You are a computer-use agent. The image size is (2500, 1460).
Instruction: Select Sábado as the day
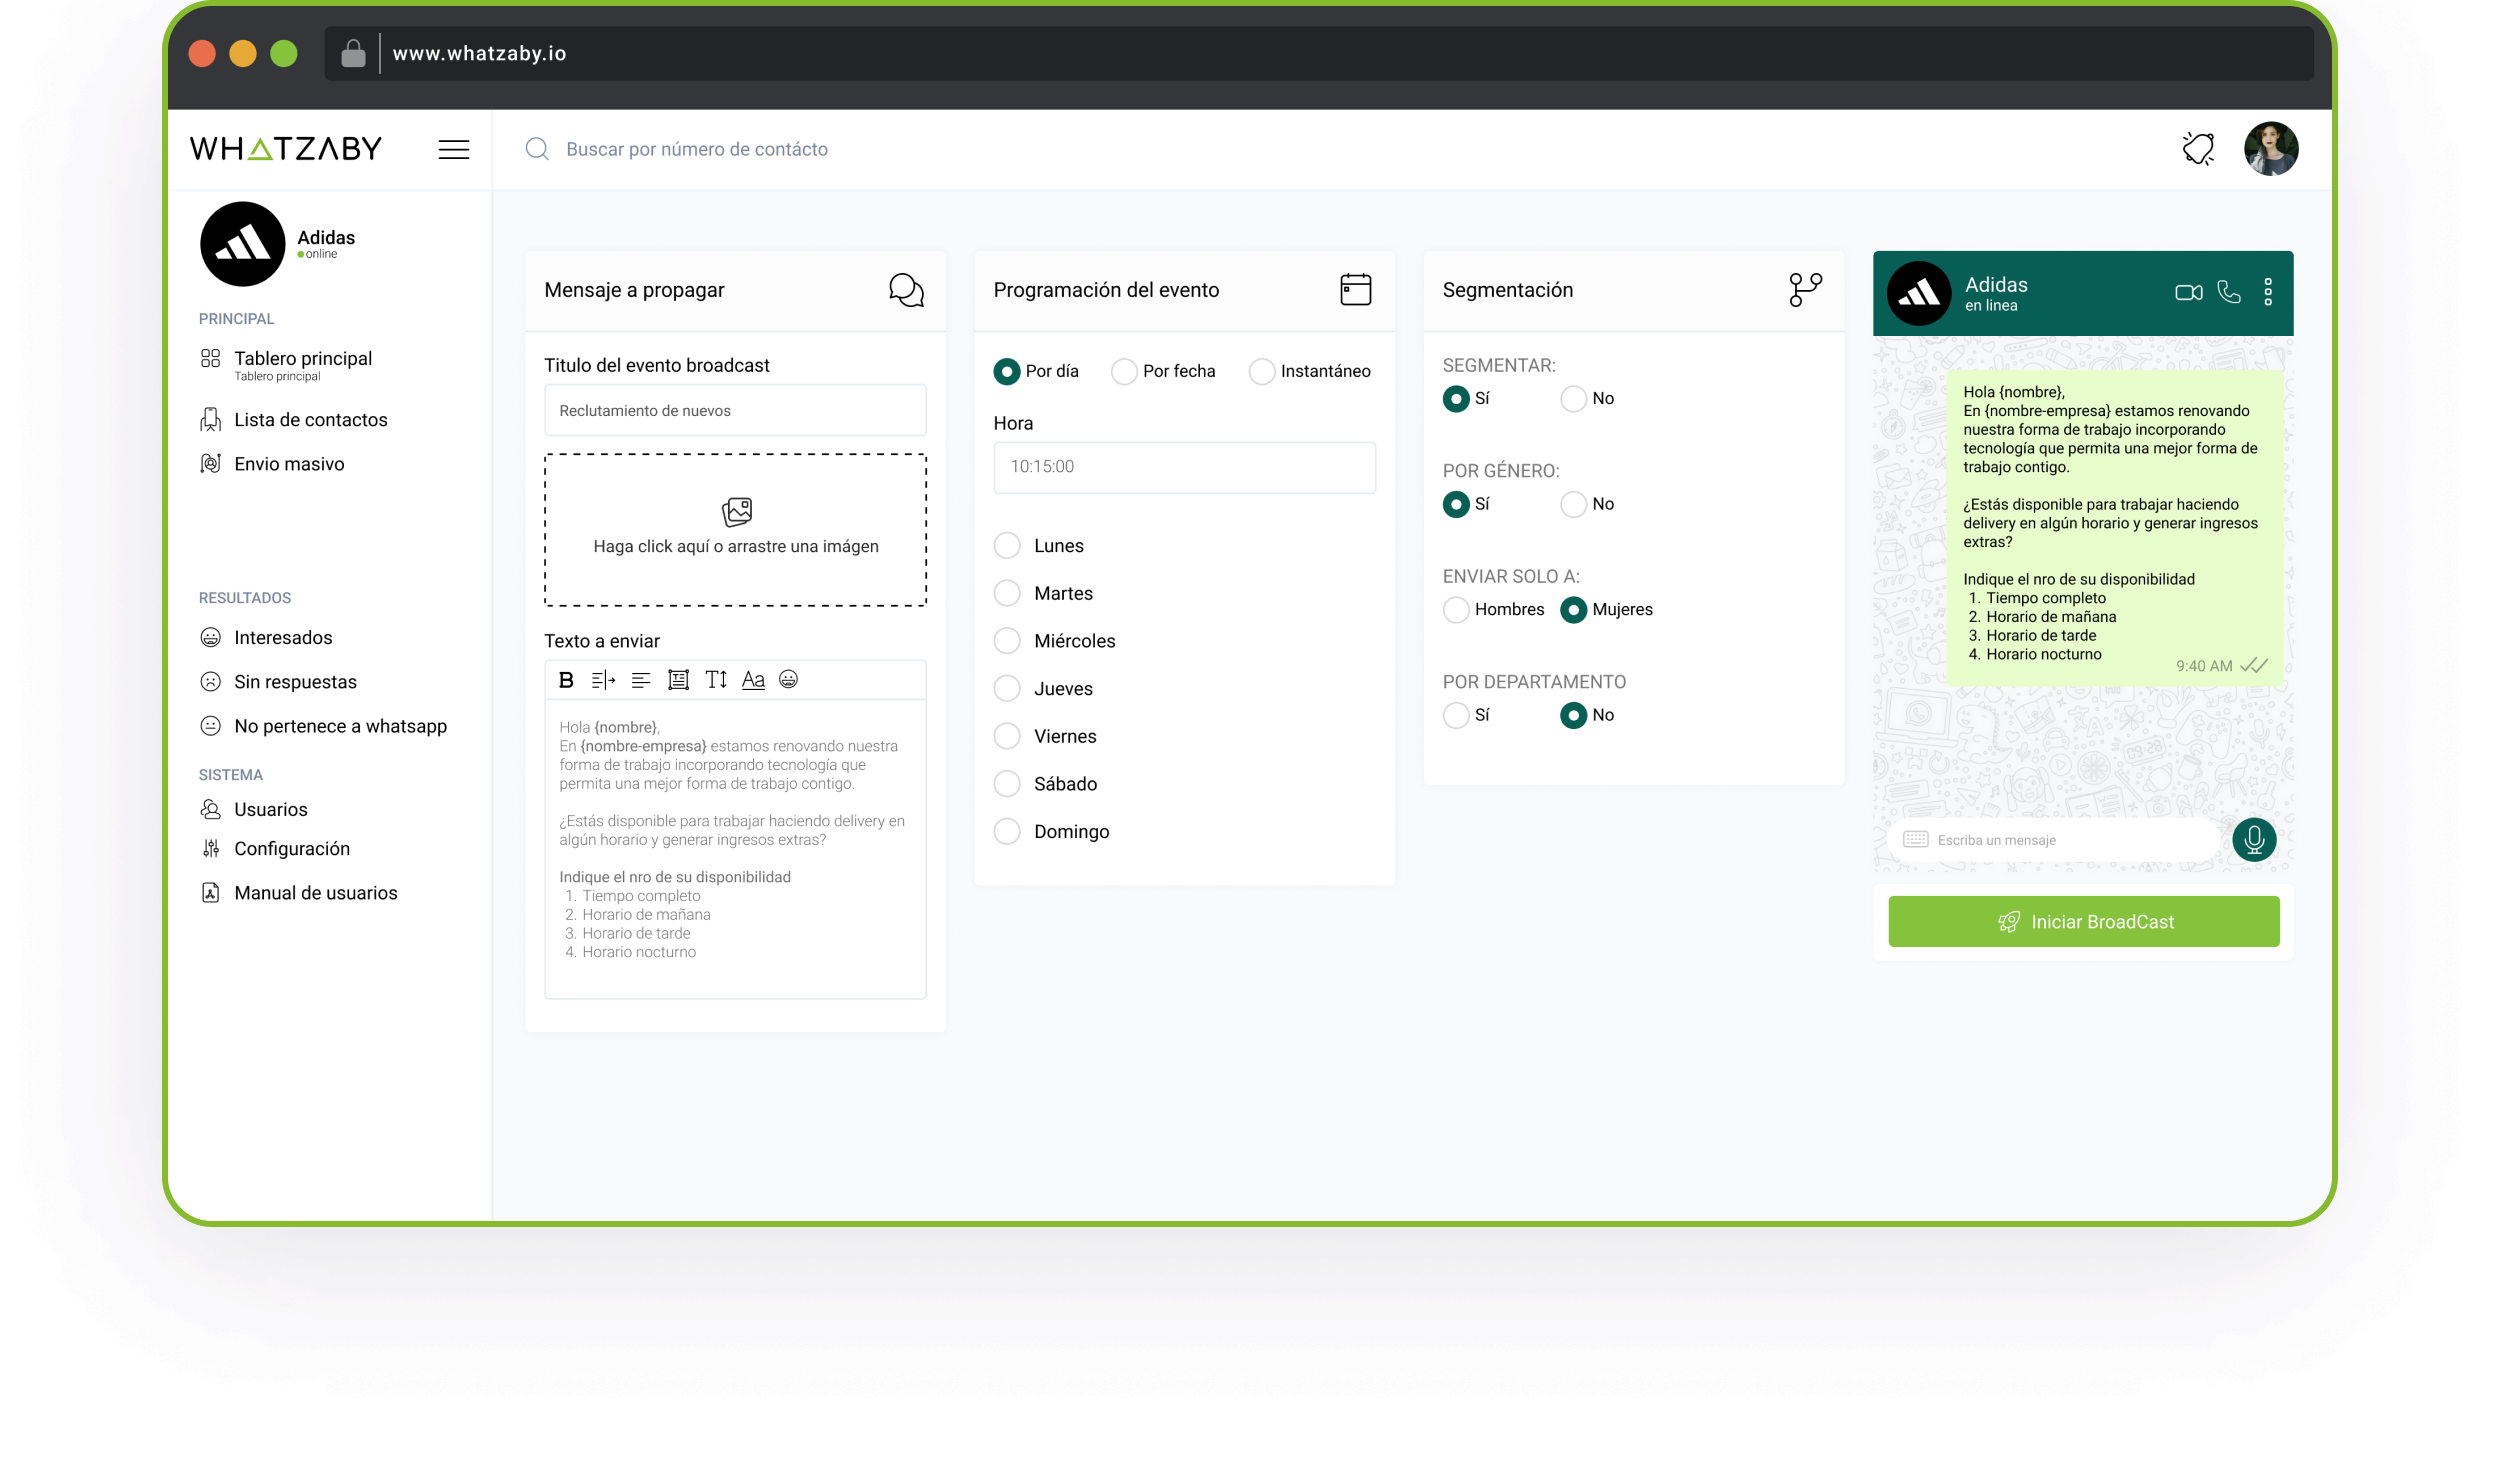pyautogui.click(x=1006, y=784)
